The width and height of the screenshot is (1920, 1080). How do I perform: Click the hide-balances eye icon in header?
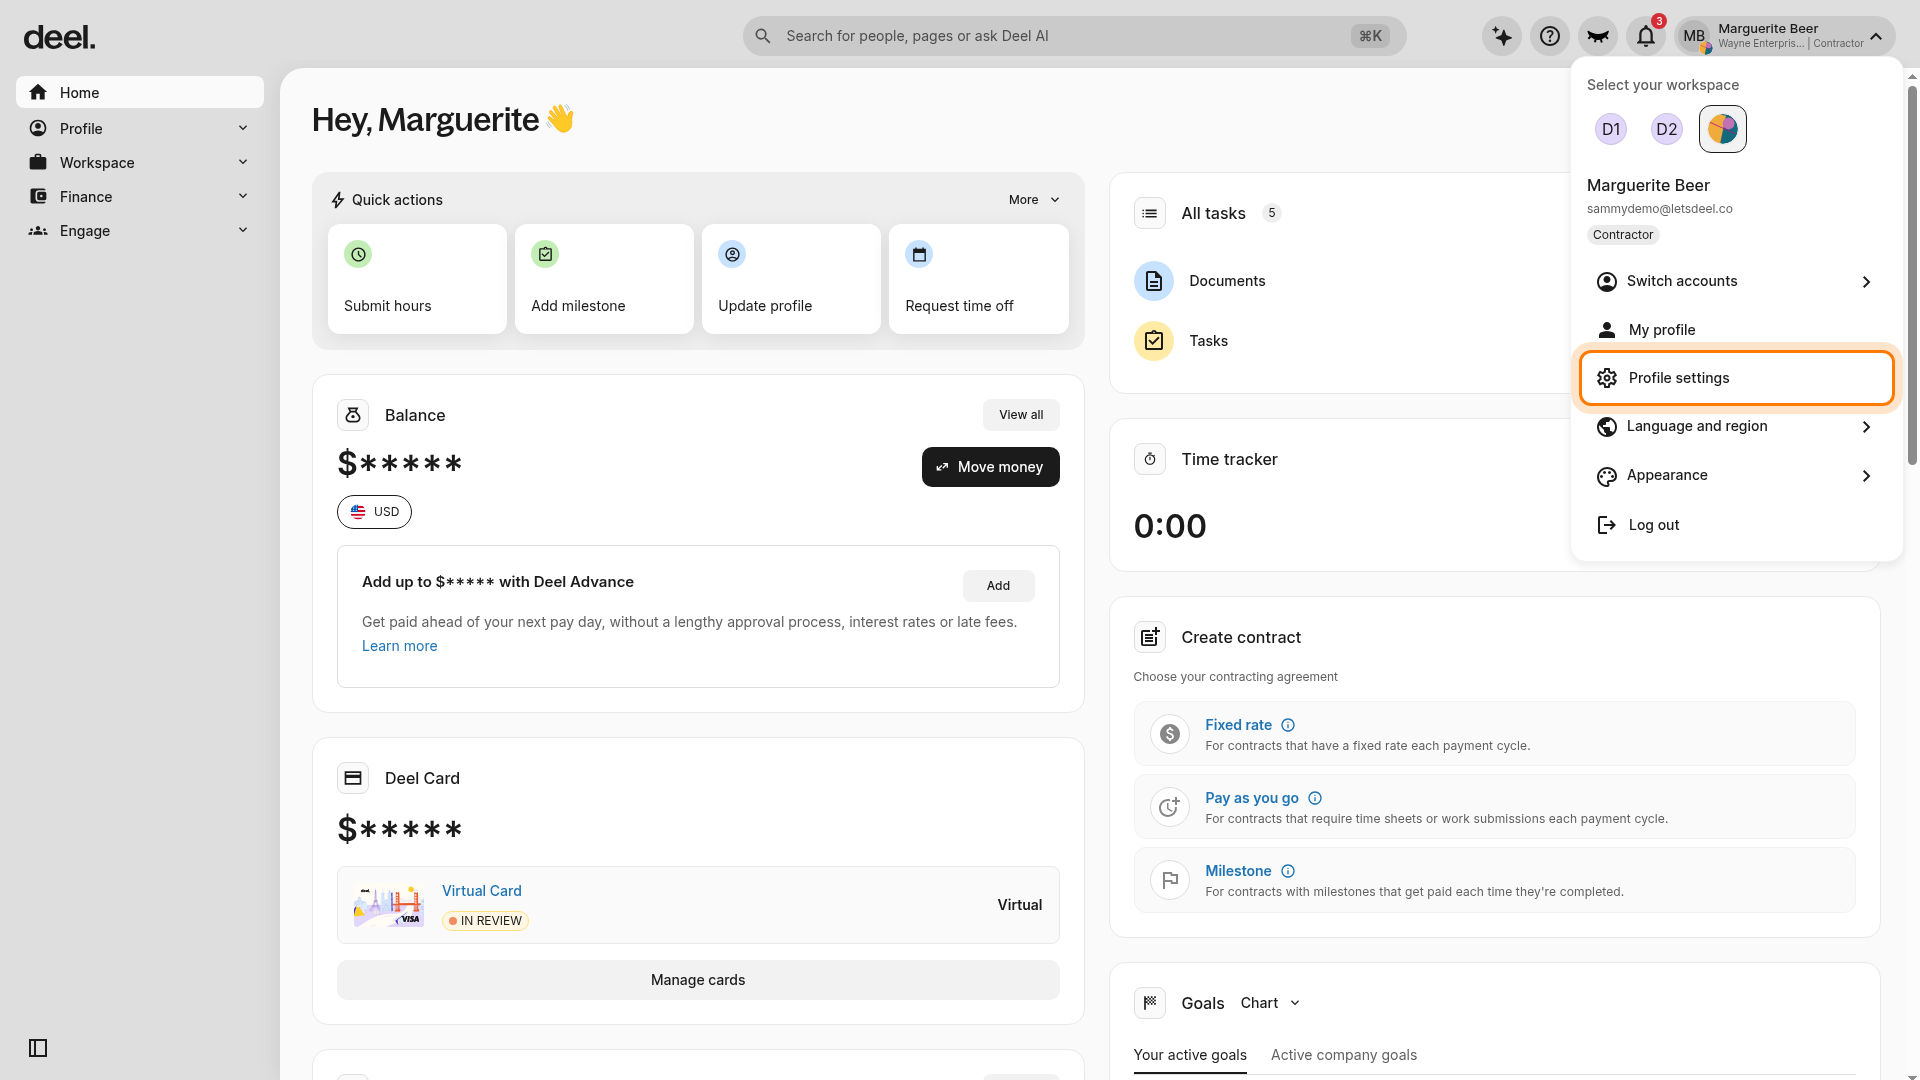click(x=1598, y=36)
